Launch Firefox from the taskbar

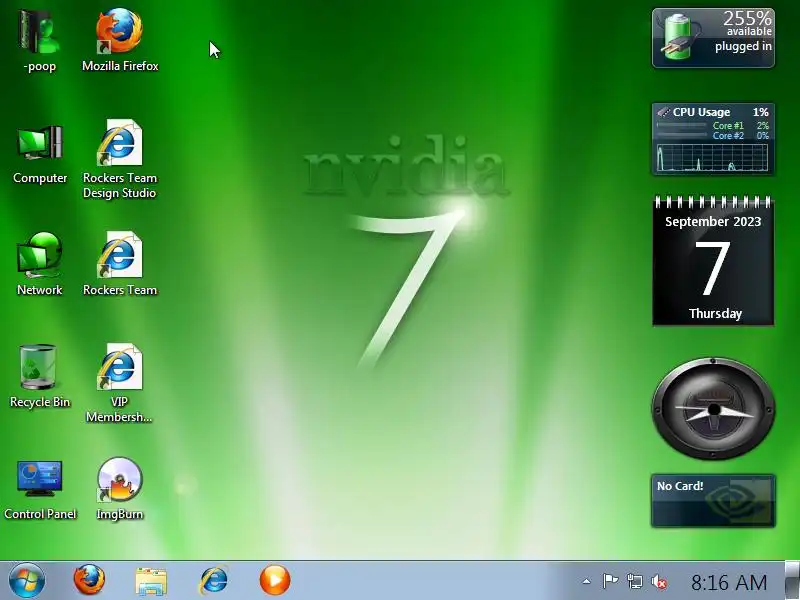coord(89,580)
